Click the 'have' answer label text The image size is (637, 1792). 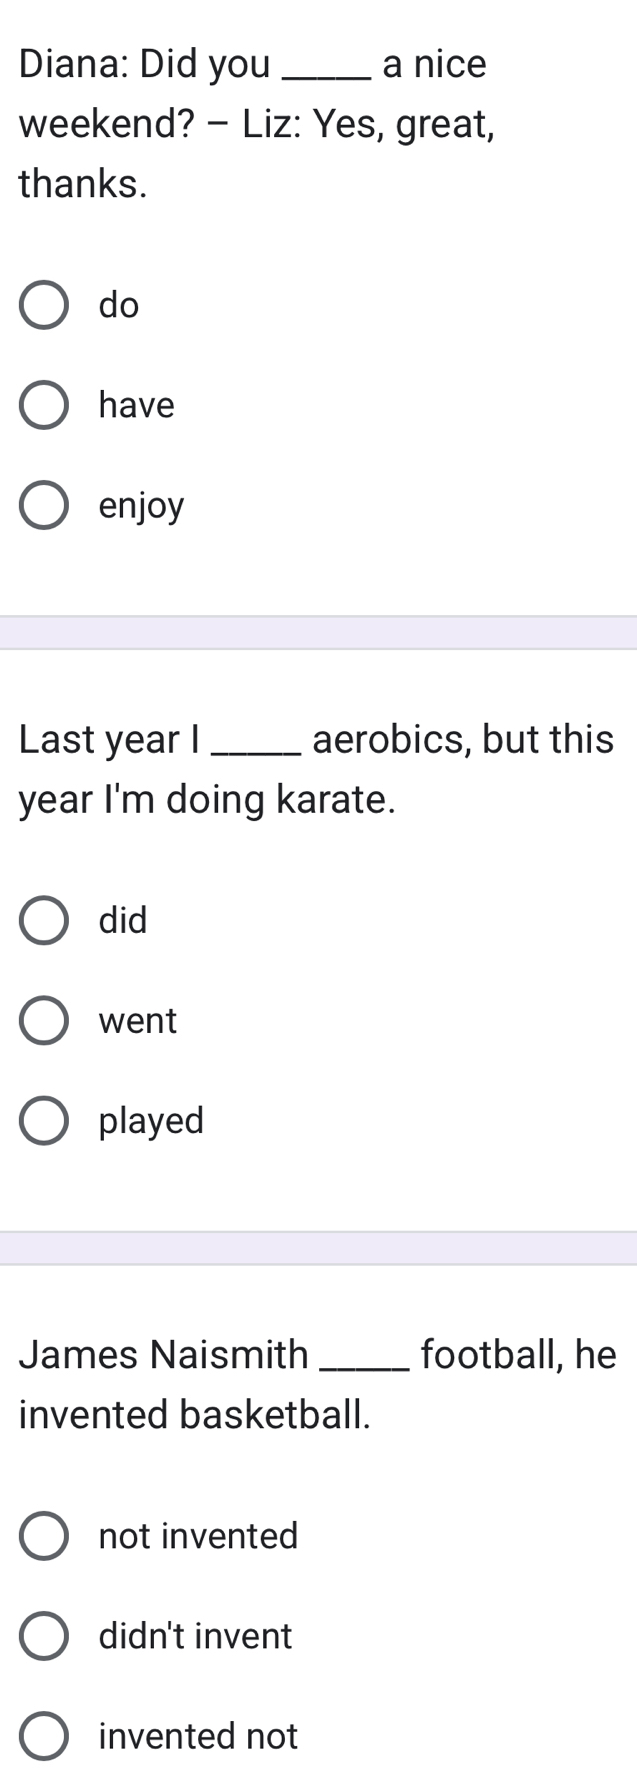(137, 405)
